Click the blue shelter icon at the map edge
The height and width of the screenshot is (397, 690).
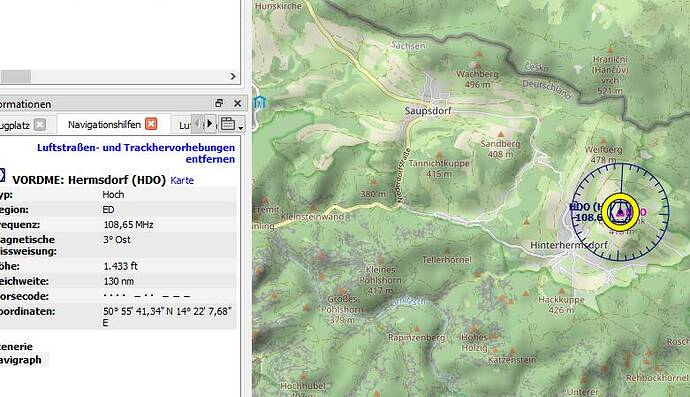tap(260, 103)
